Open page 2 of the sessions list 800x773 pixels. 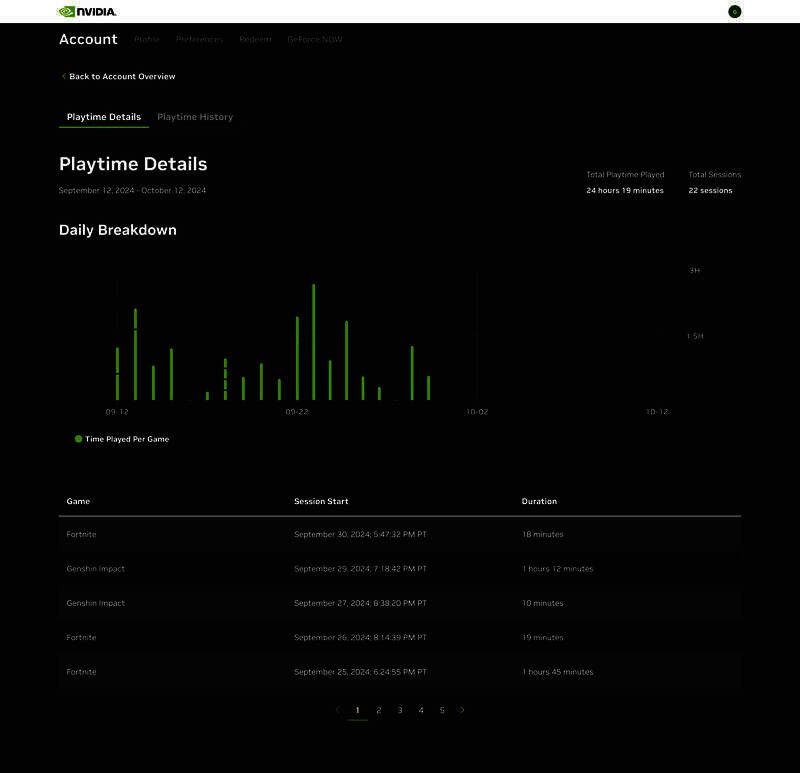(x=379, y=708)
